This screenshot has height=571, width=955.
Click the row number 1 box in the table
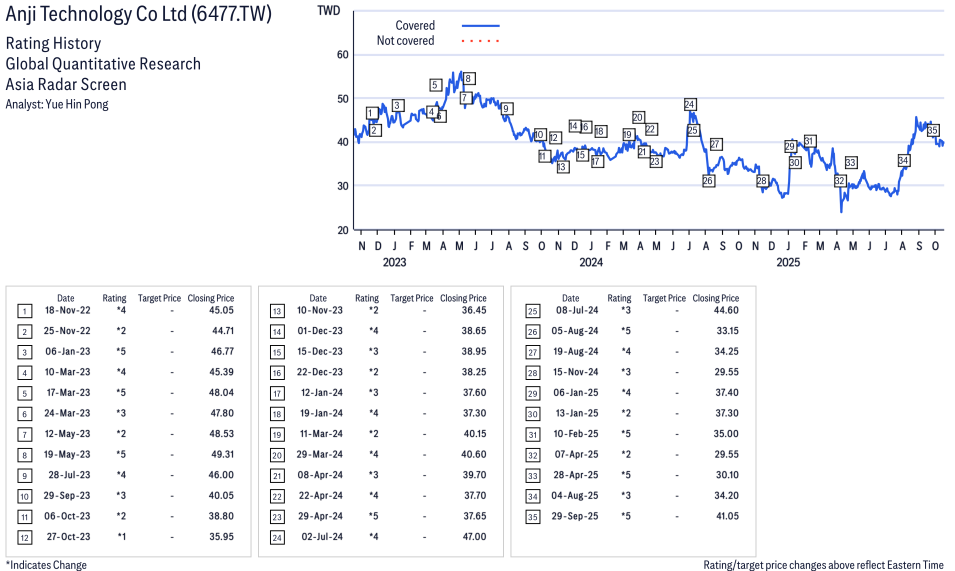tap(24, 310)
